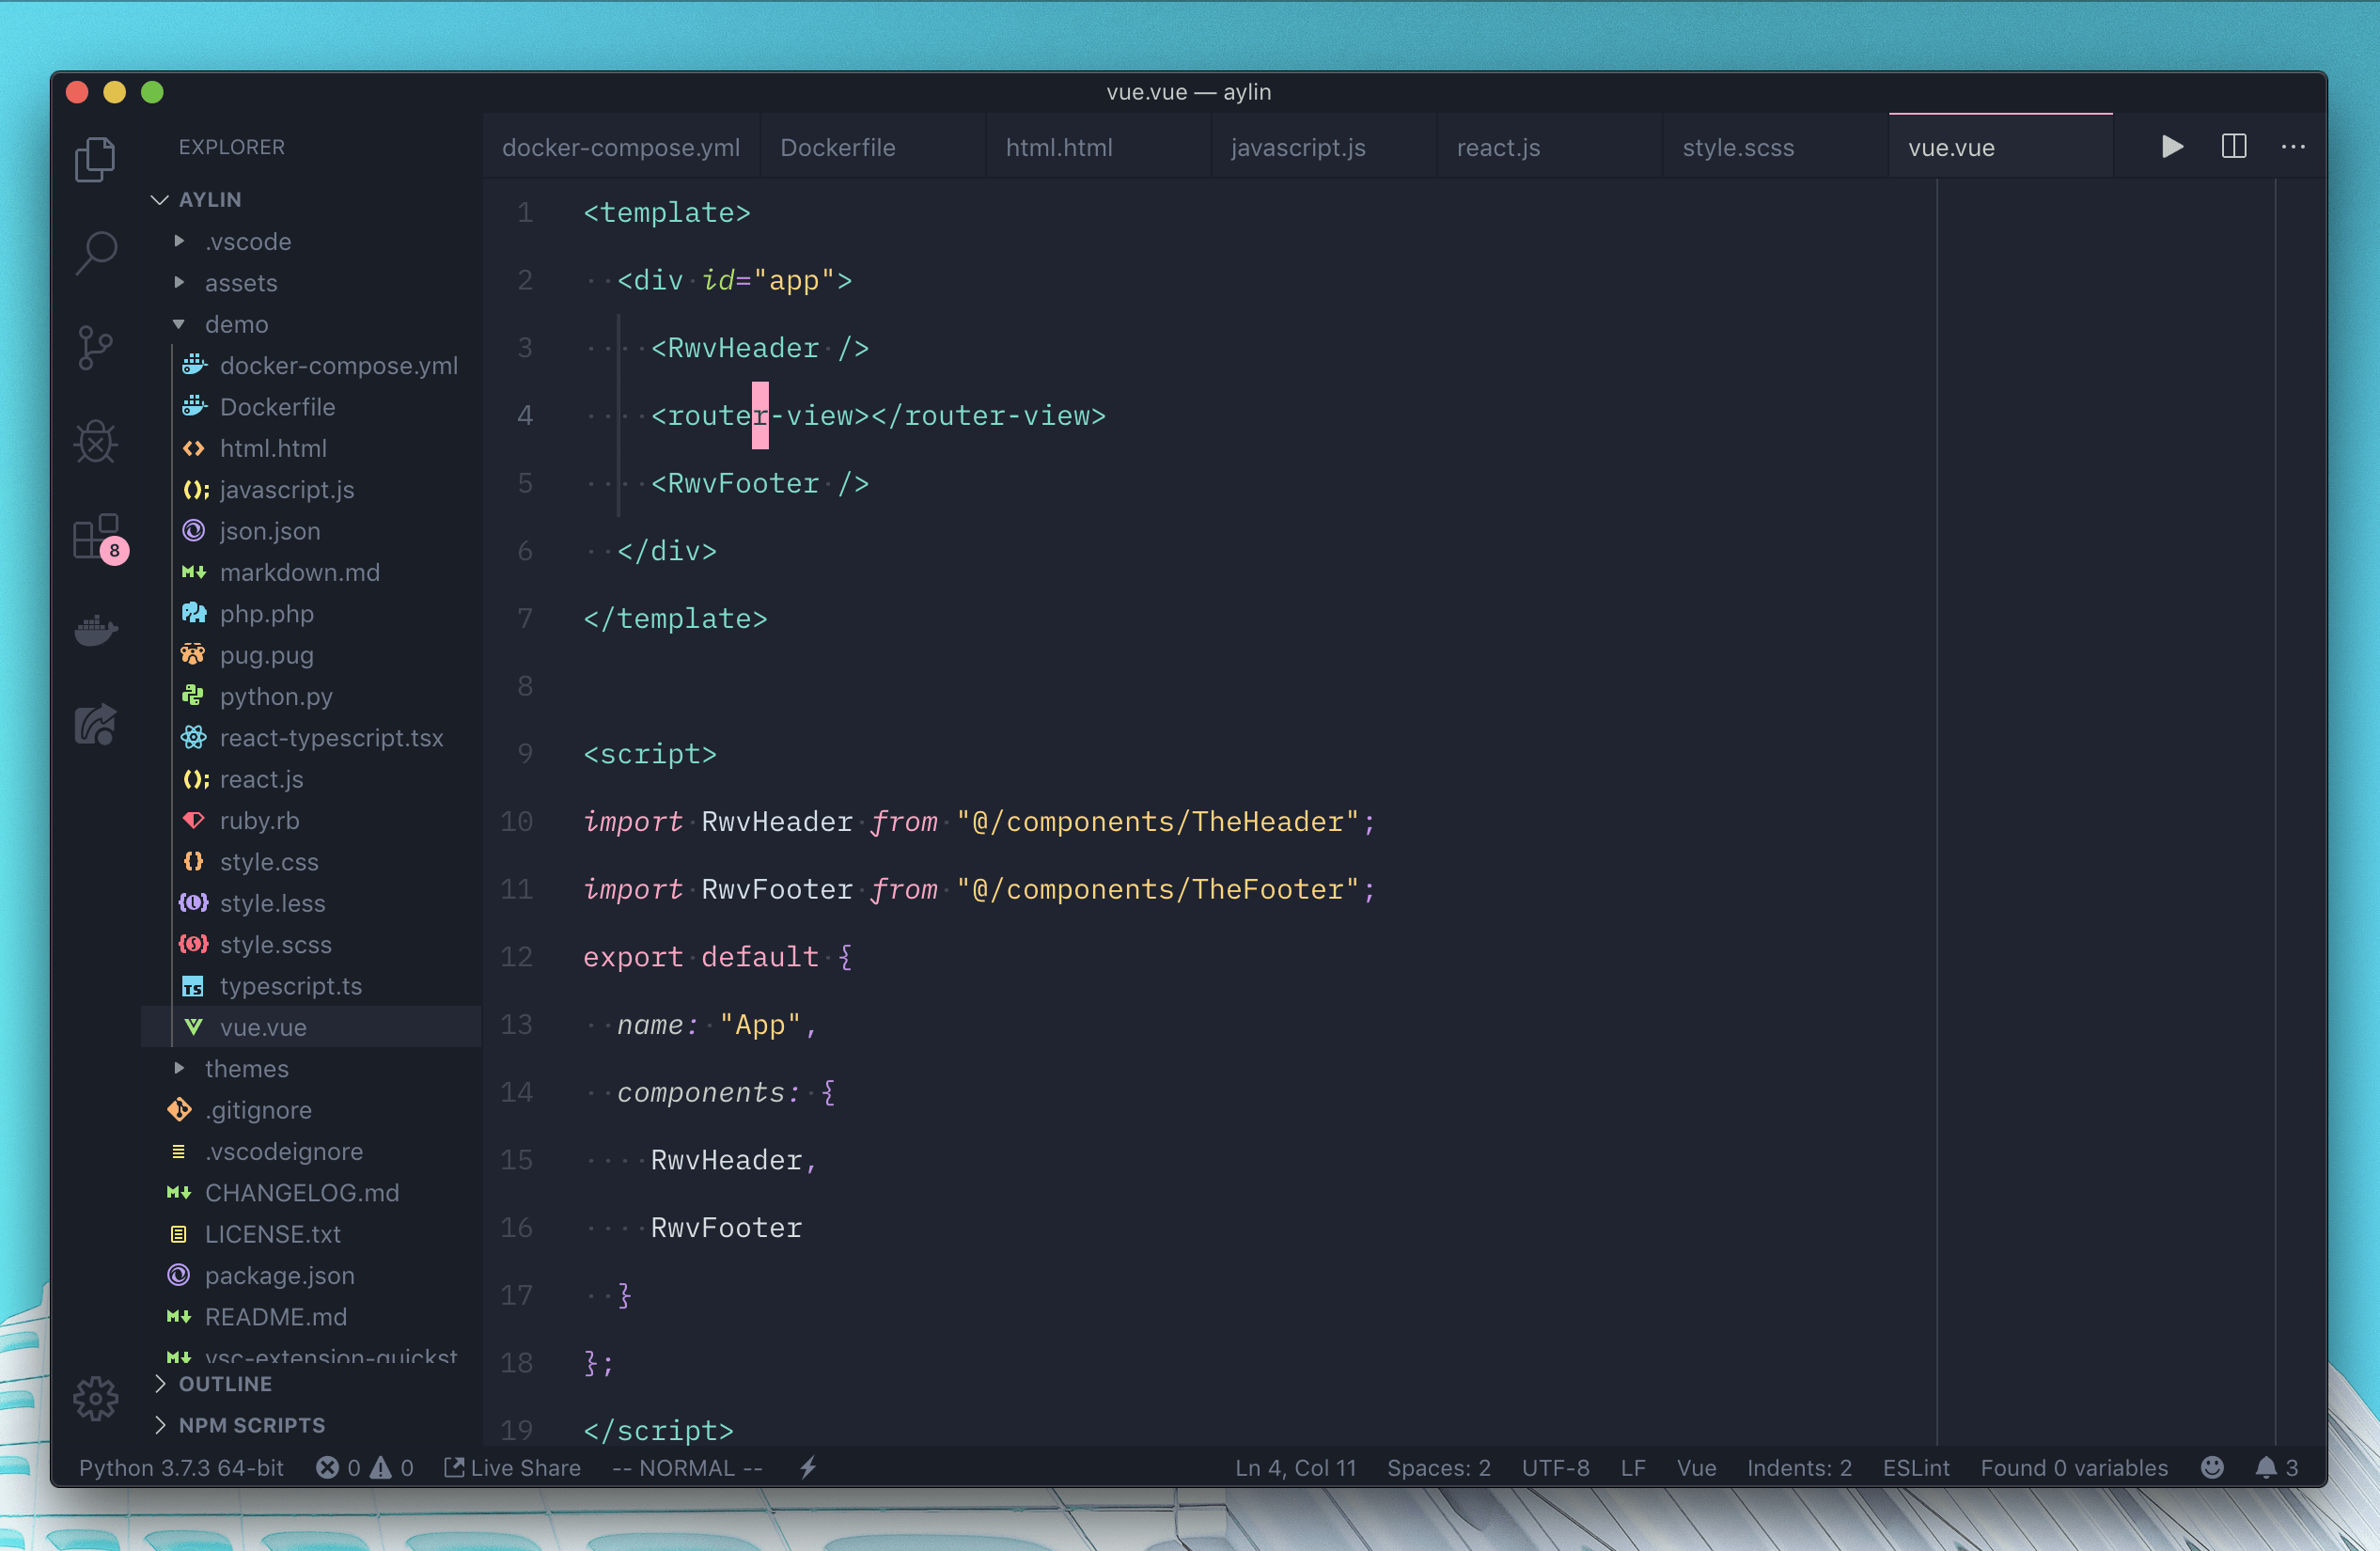This screenshot has width=2380, height=1551.
Task: Click the Spaces: 2 indentation setting
Action: tap(1438, 1467)
